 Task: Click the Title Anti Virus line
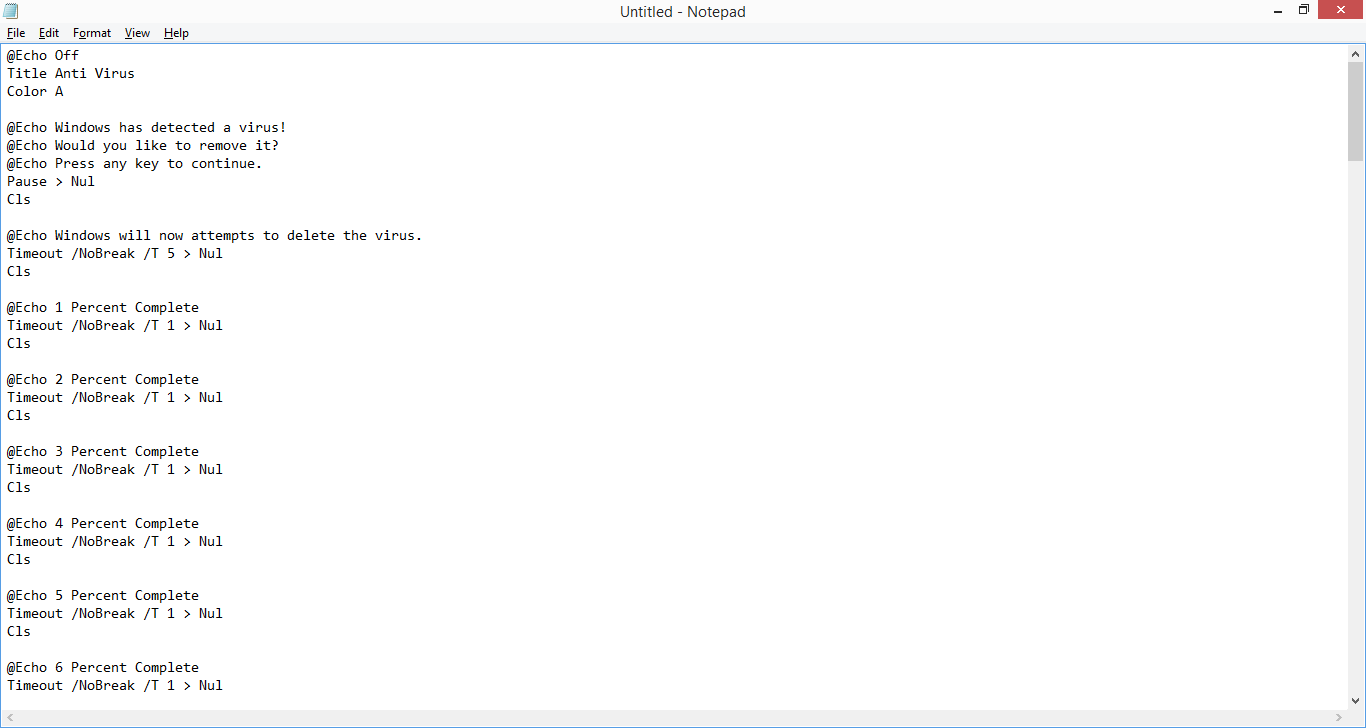[x=70, y=73]
